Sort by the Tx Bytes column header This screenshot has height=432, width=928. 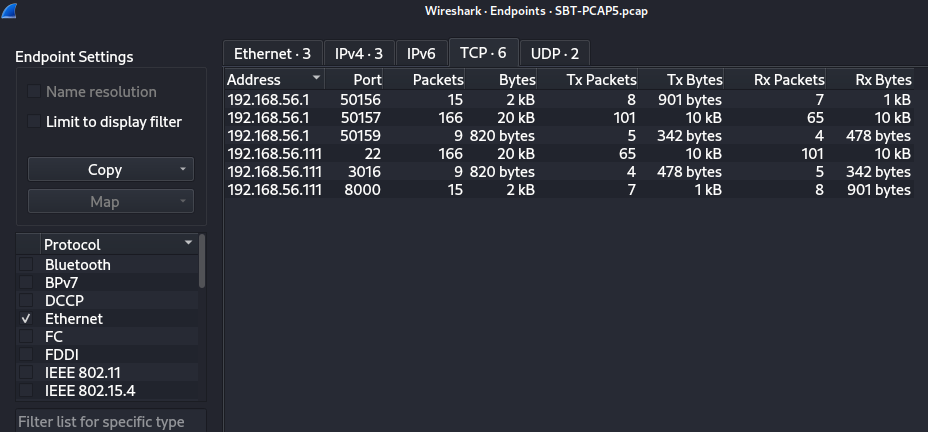(x=681, y=79)
